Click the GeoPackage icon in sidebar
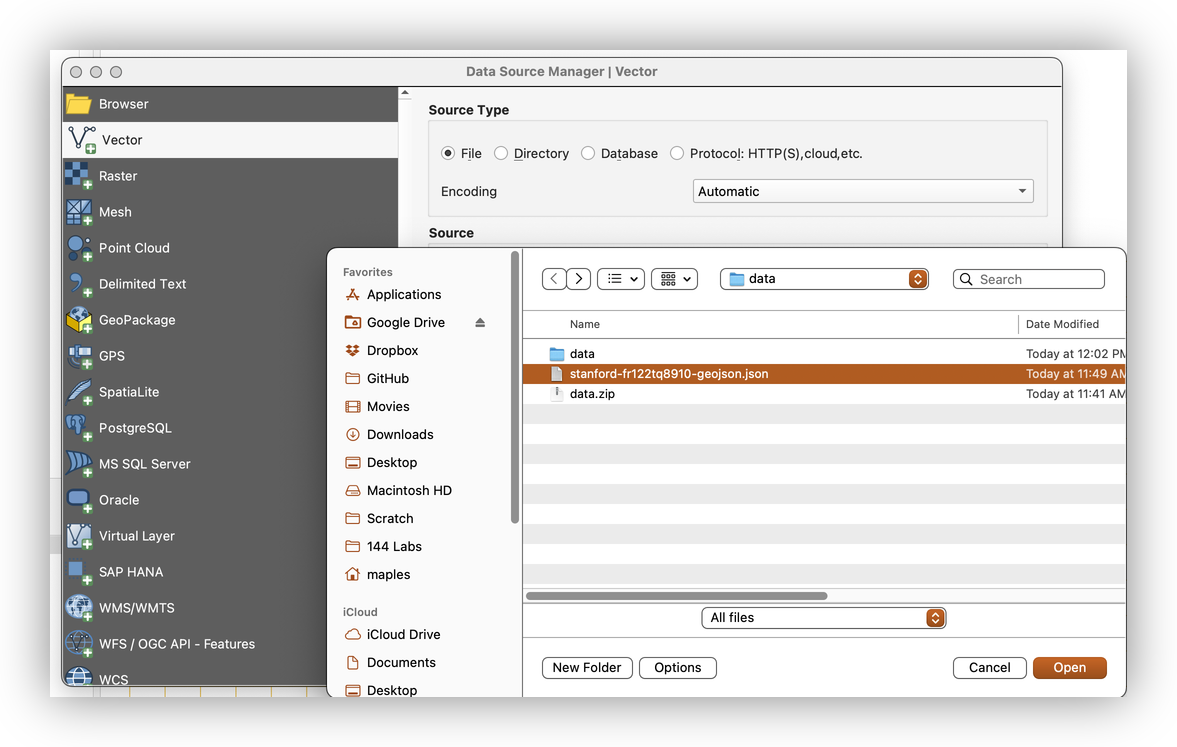Viewport: 1177px width, 747px height. pyautogui.click(x=79, y=320)
